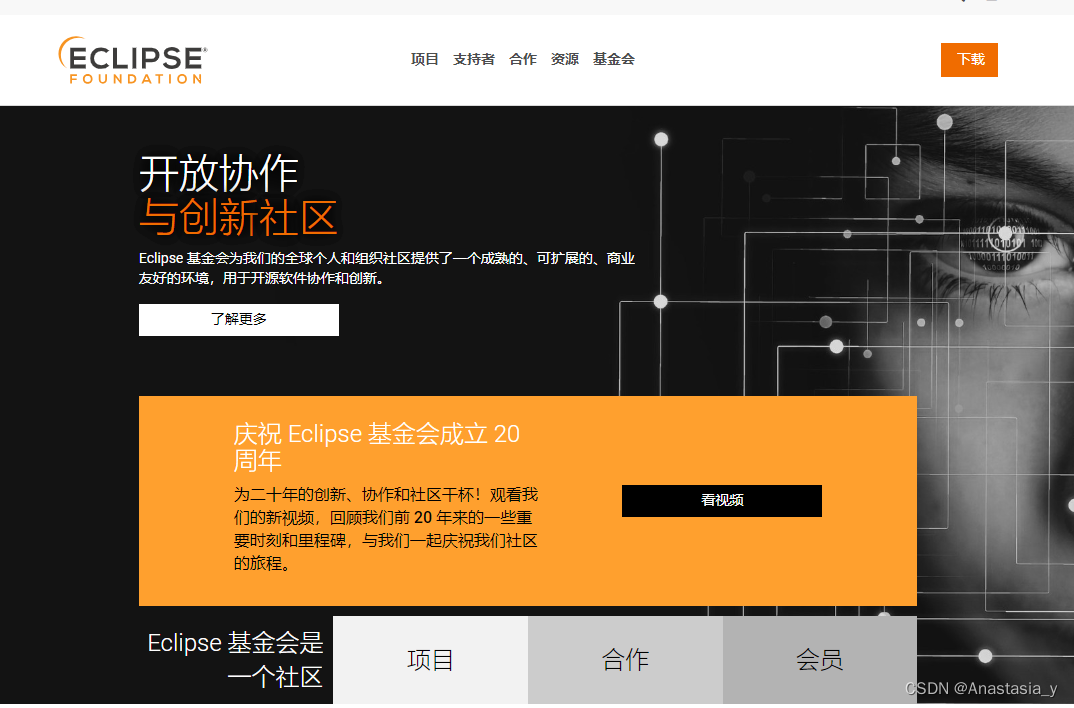Select the 会员 tab at the bottom
Viewport: 1074px width, 708px height.
pyautogui.click(x=820, y=660)
